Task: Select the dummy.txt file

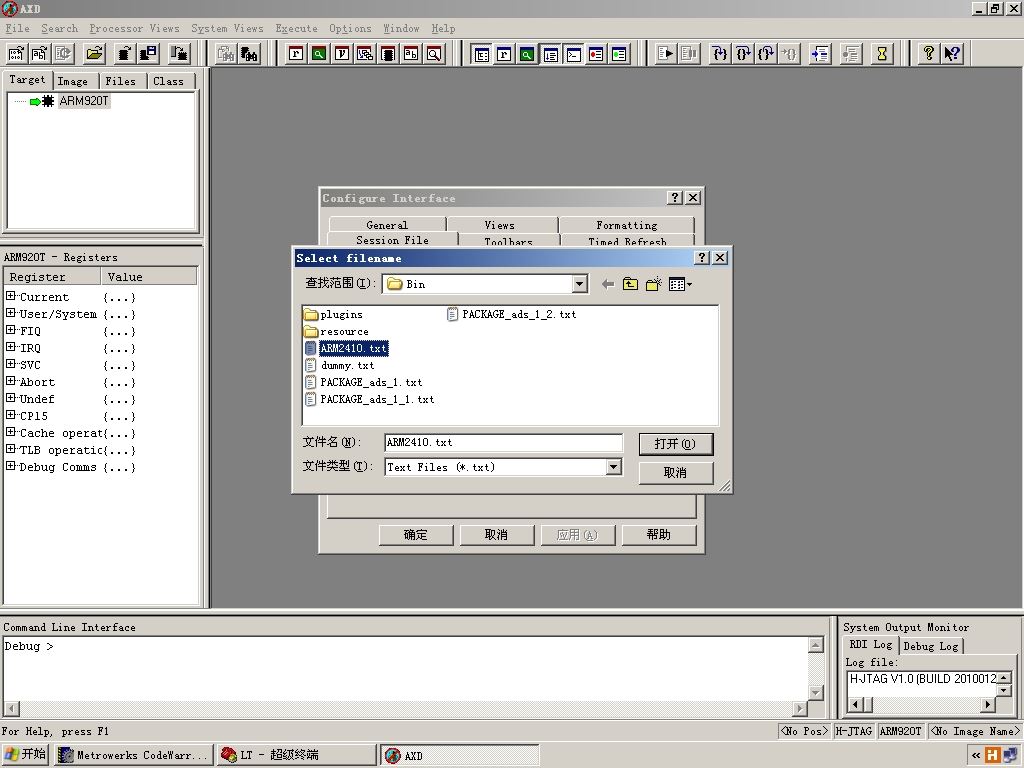Action: (x=340, y=365)
